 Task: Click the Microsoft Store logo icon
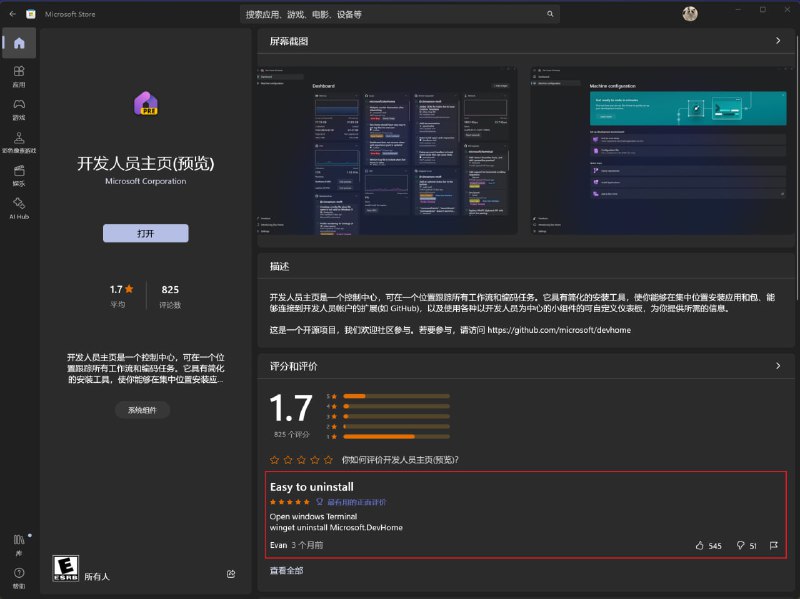tap(31, 14)
